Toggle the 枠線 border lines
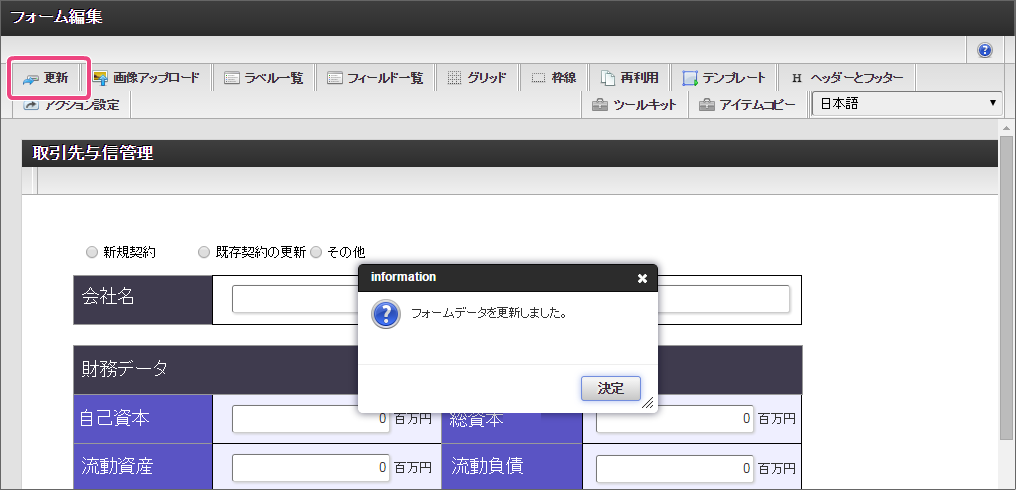 click(x=553, y=78)
